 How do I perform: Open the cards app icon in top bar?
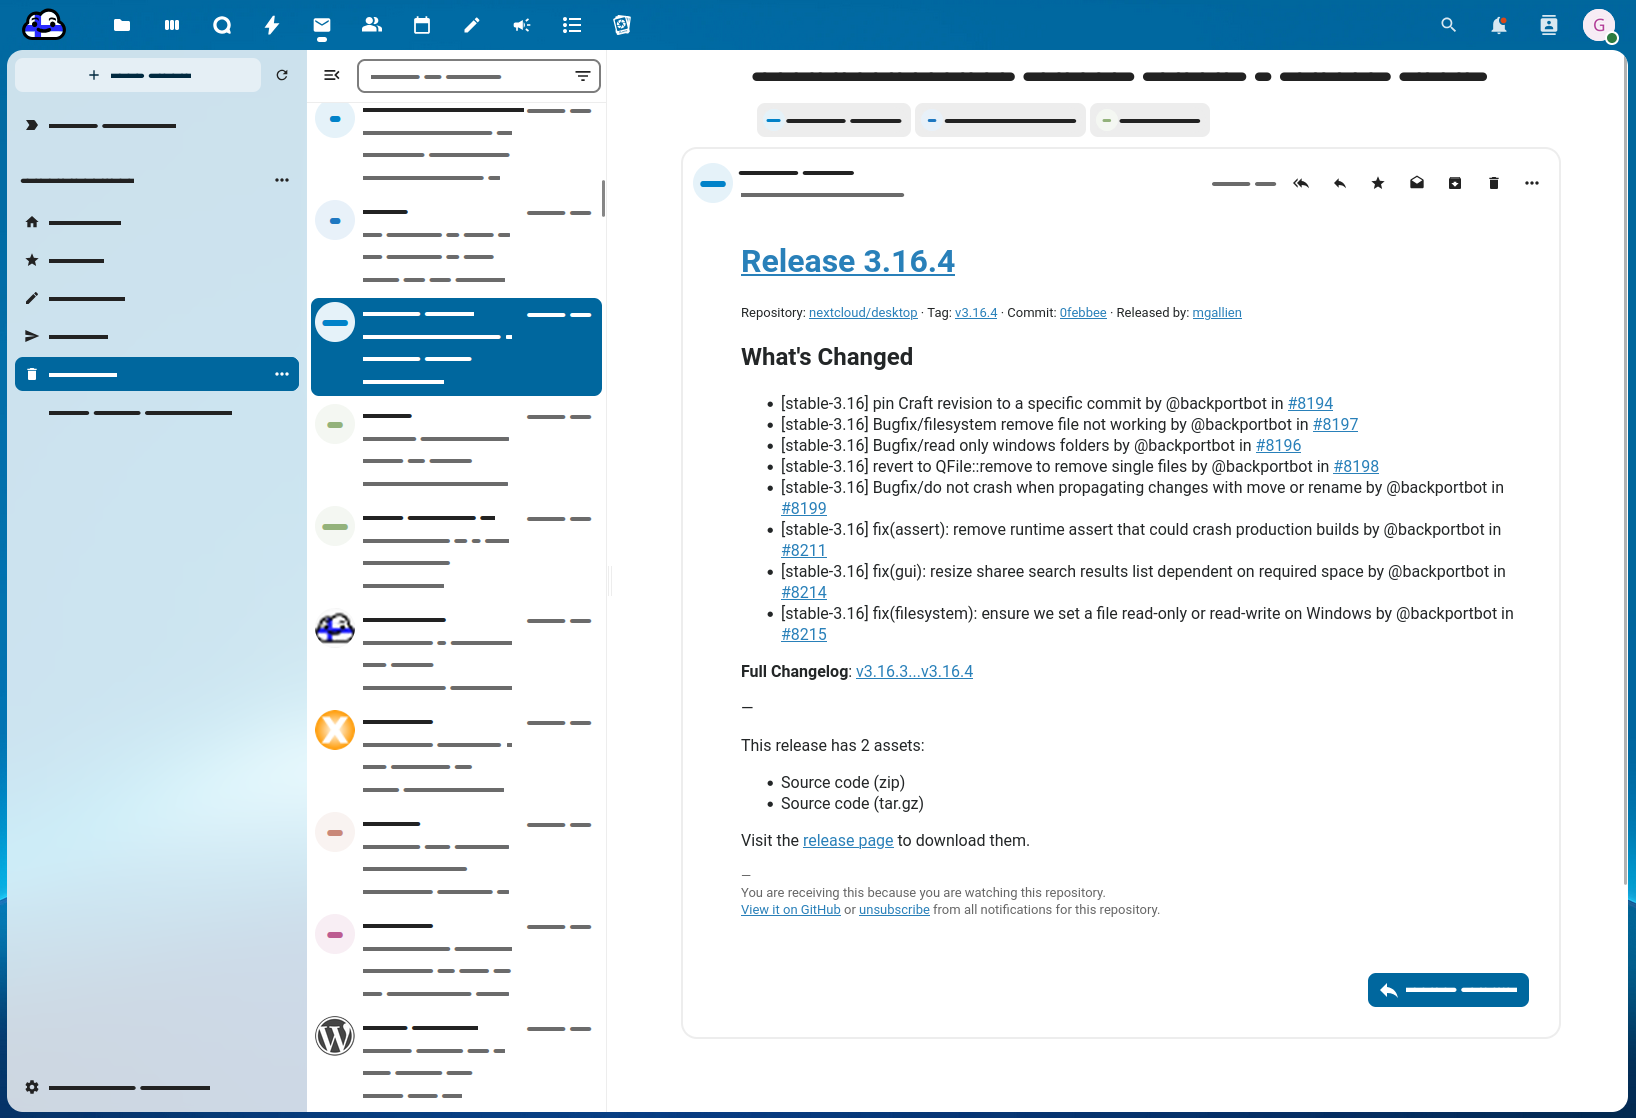[622, 25]
